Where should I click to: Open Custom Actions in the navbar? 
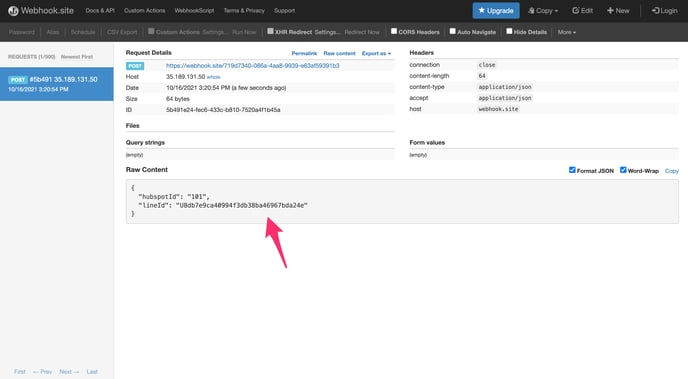pos(144,11)
